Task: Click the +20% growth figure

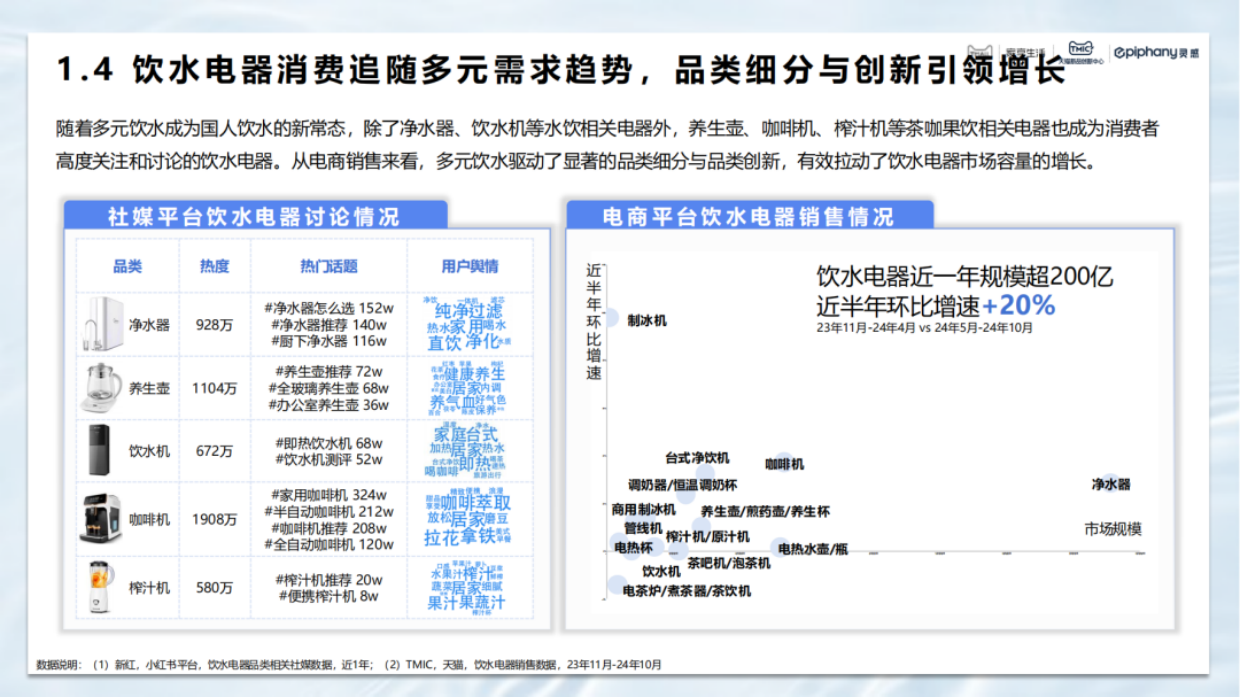Action: pos(1018,305)
